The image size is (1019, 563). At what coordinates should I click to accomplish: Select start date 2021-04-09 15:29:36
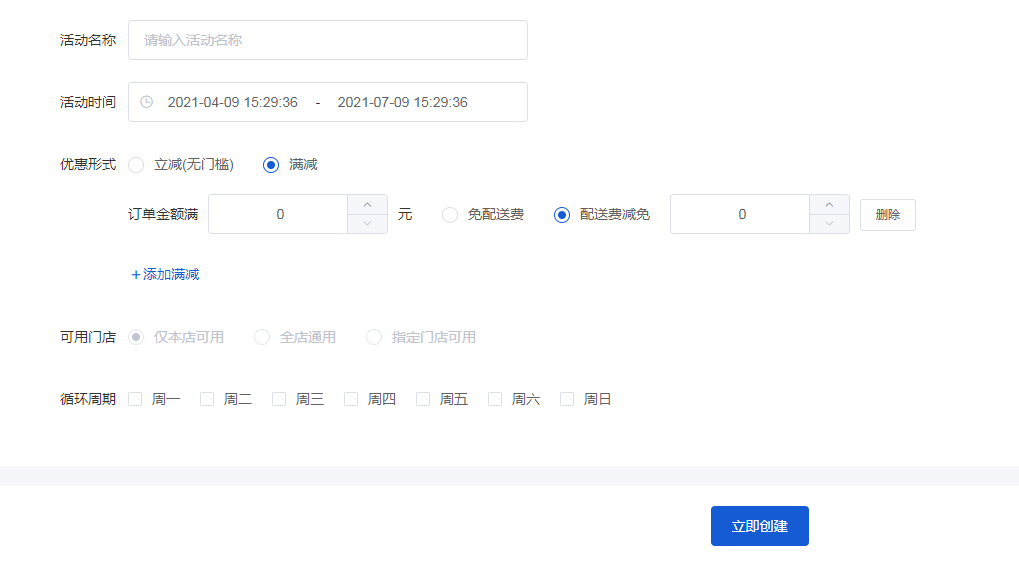click(x=233, y=102)
